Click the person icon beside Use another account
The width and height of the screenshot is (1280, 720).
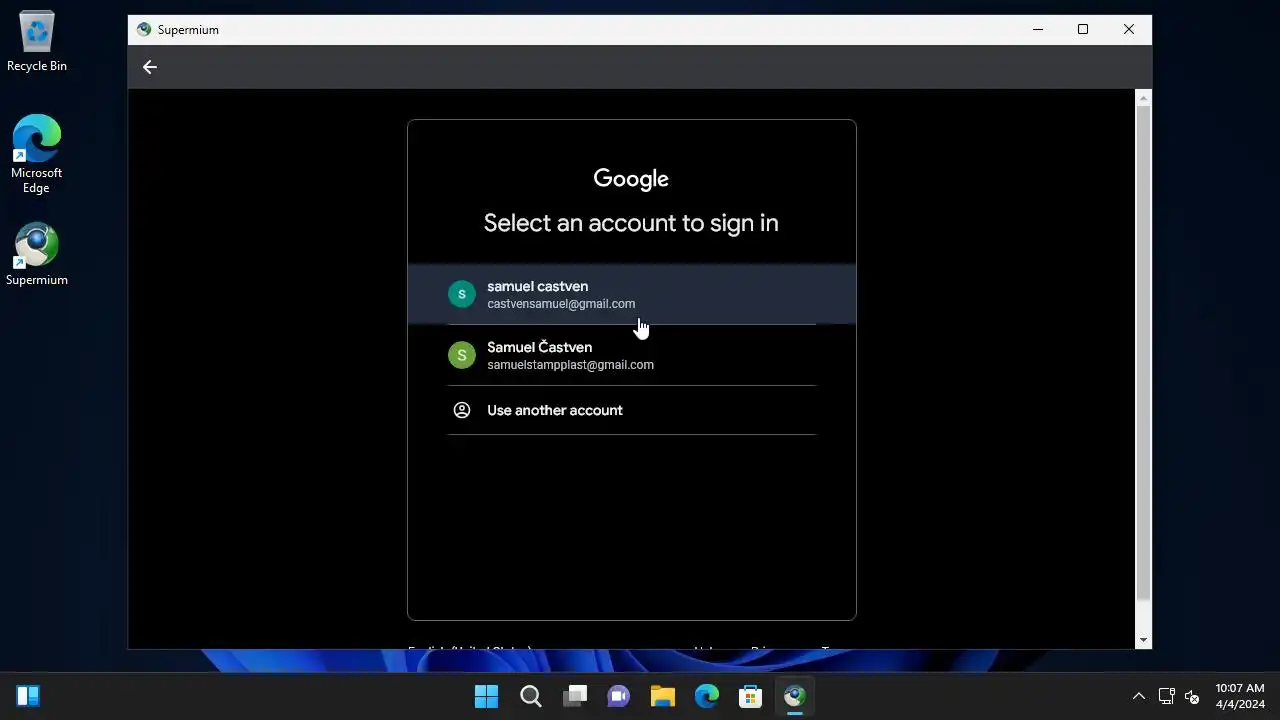pyautogui.click(x=461, y=410)
